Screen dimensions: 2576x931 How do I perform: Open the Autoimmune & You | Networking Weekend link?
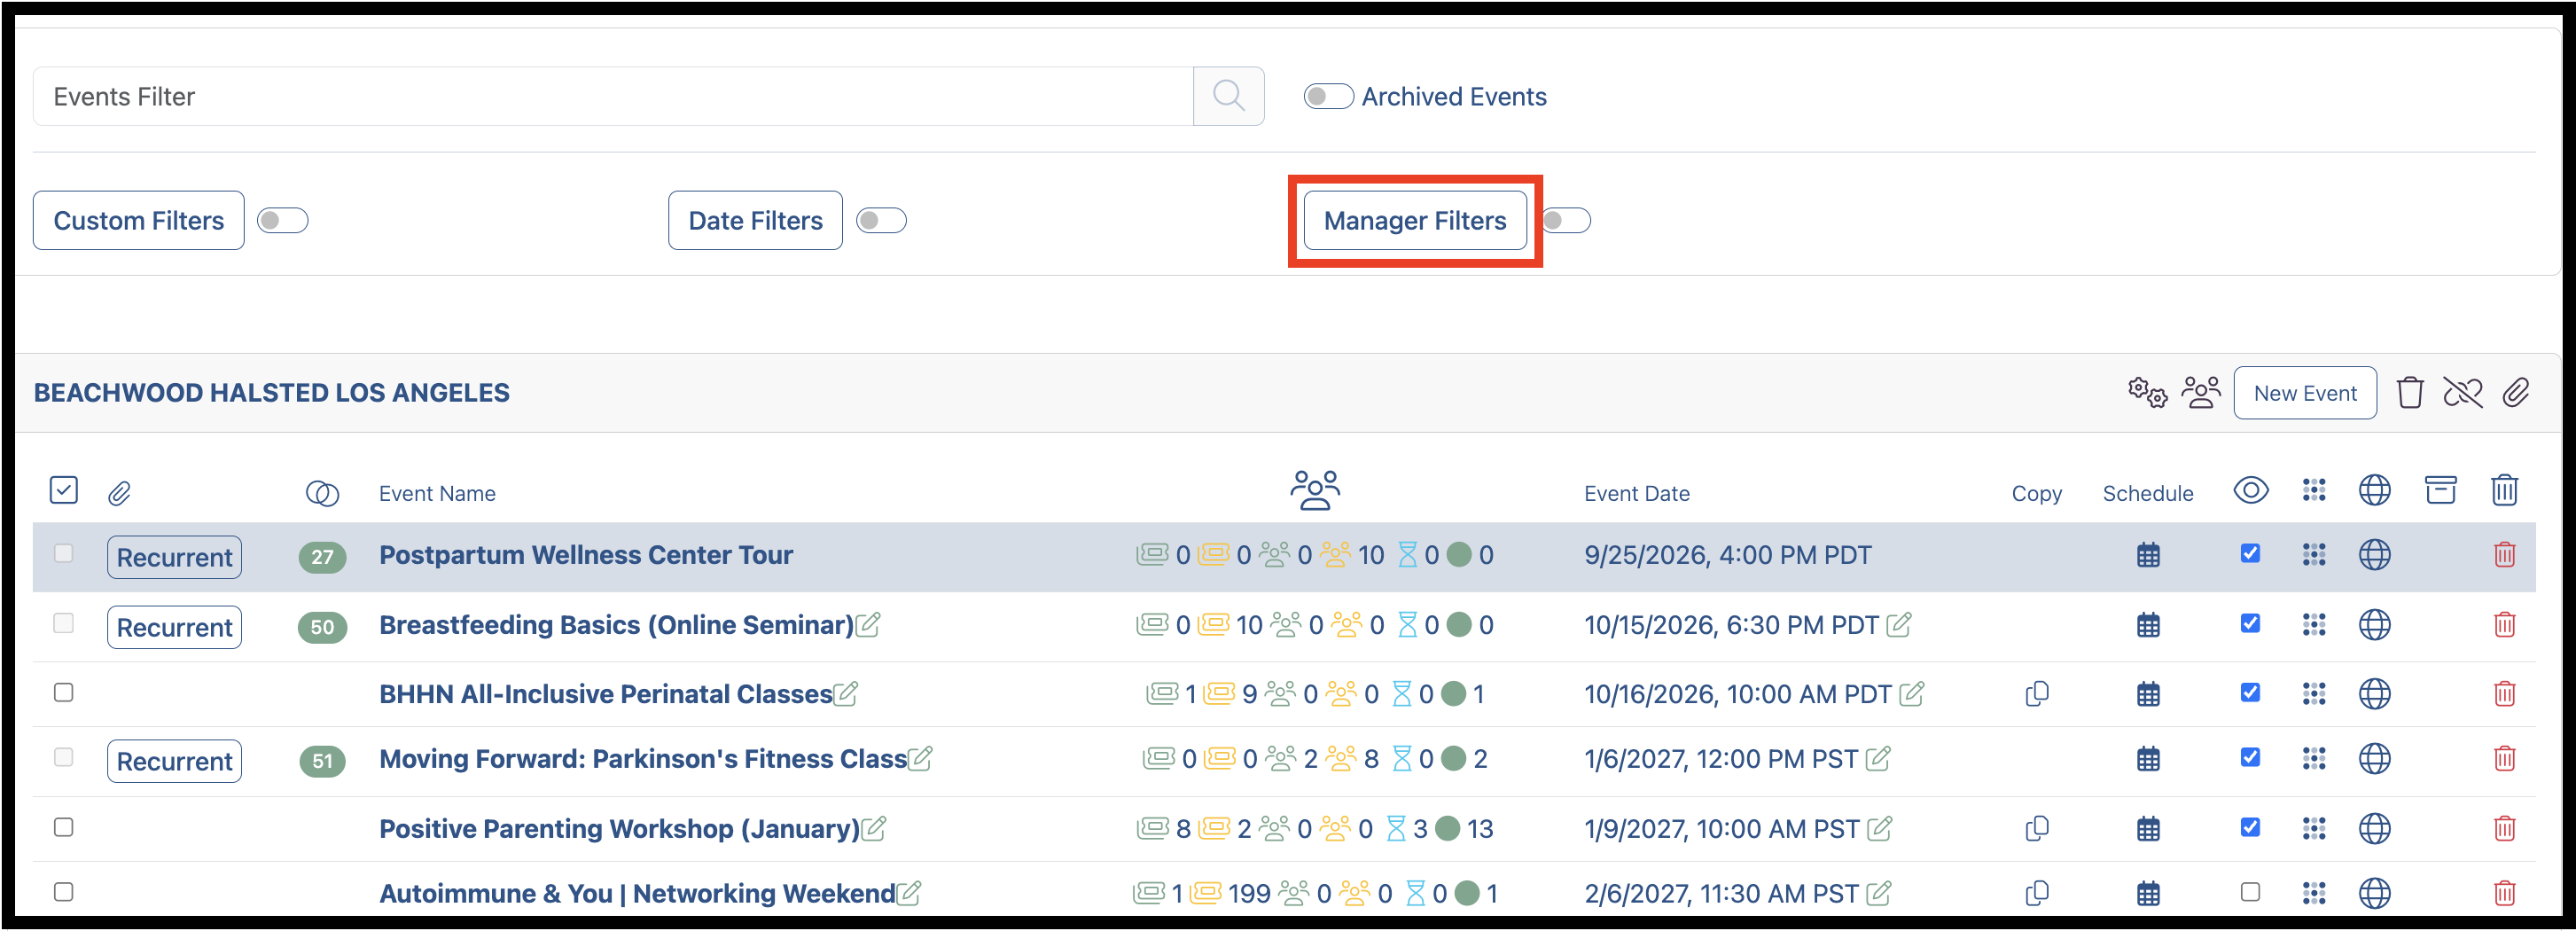pyautogui.click(x=637, y=893)
